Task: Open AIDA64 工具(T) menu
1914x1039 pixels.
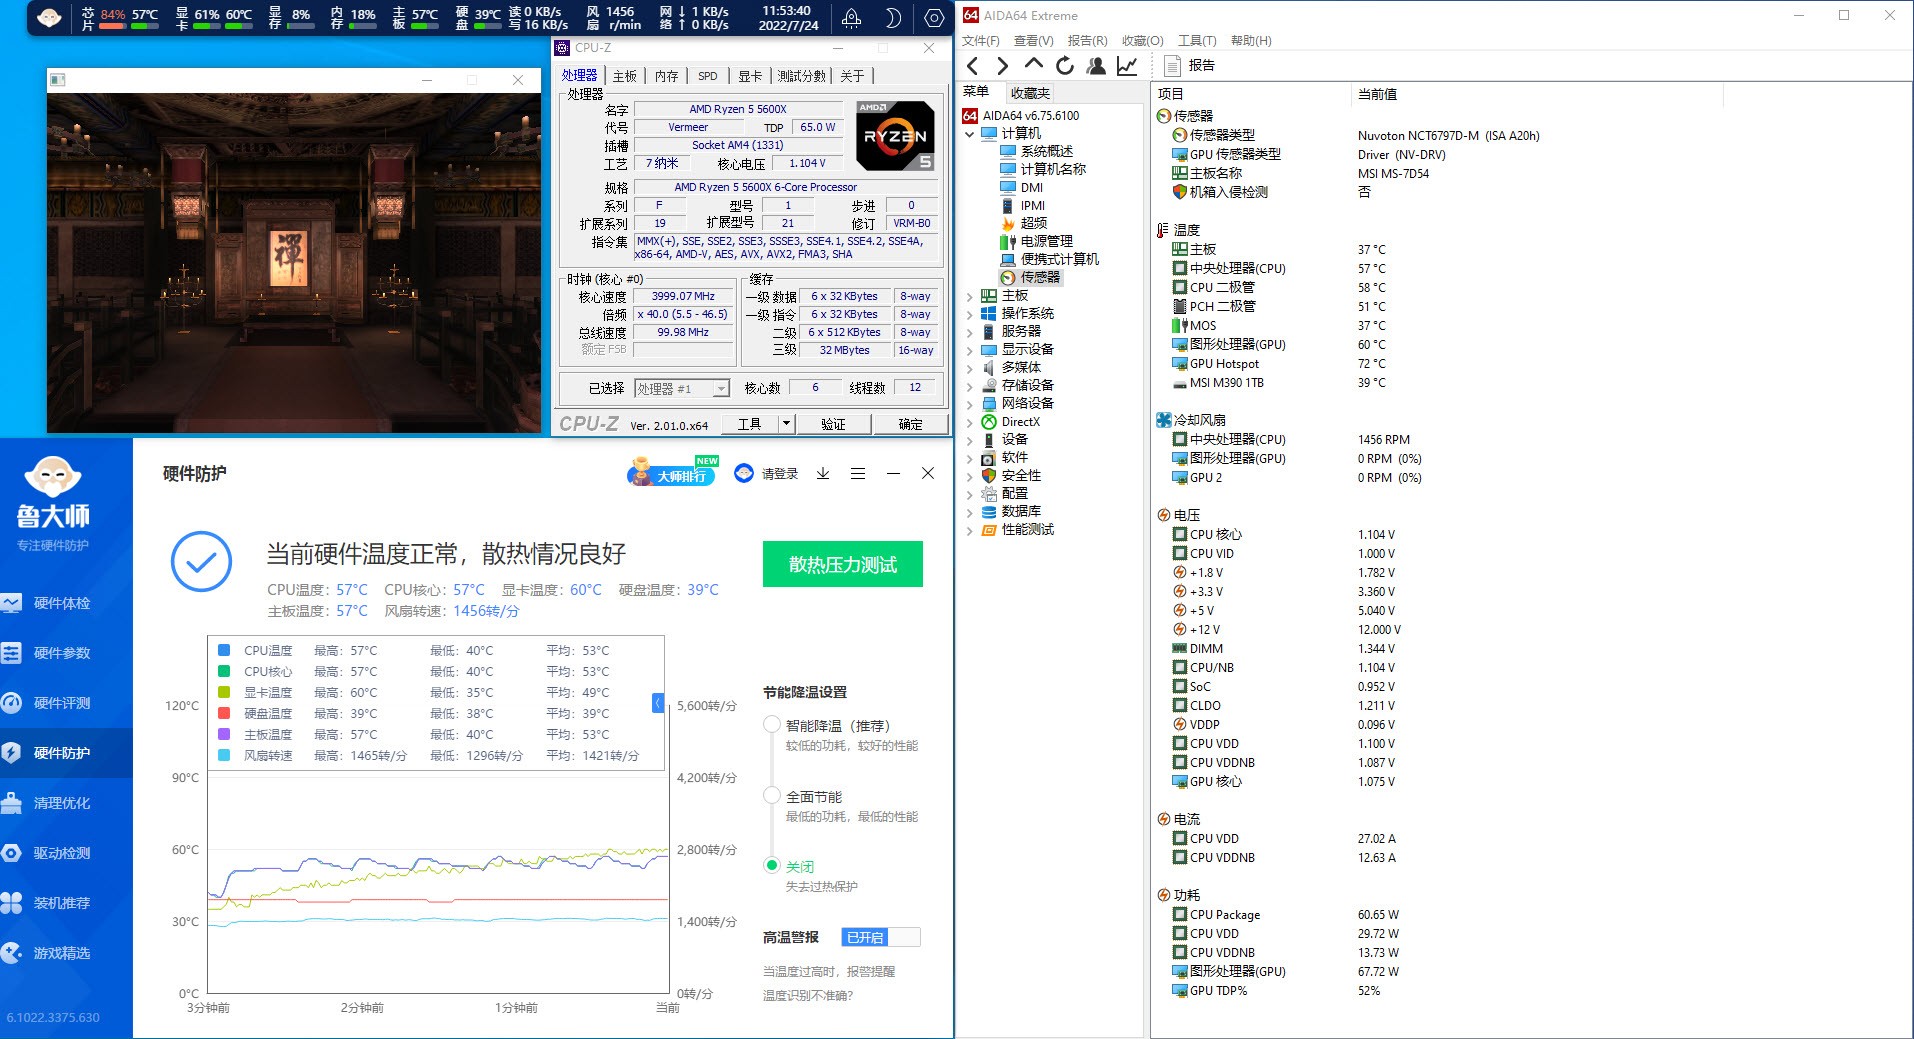Action: point(1197,41)
